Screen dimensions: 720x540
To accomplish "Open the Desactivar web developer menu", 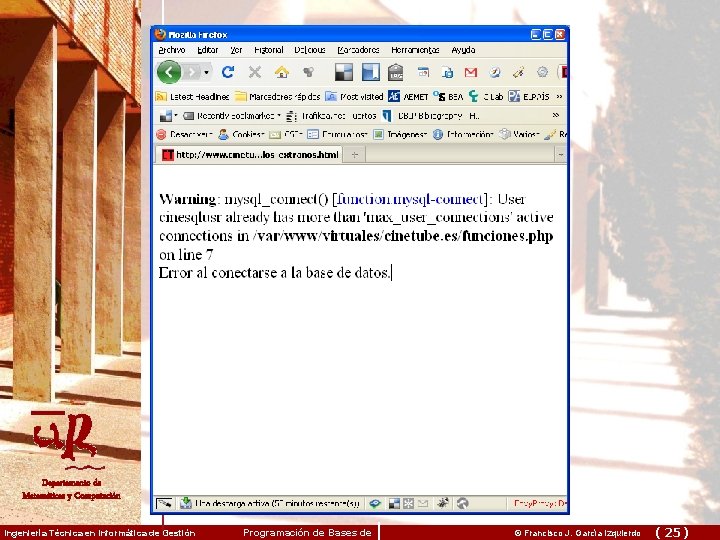I will [x=185, y=135].
